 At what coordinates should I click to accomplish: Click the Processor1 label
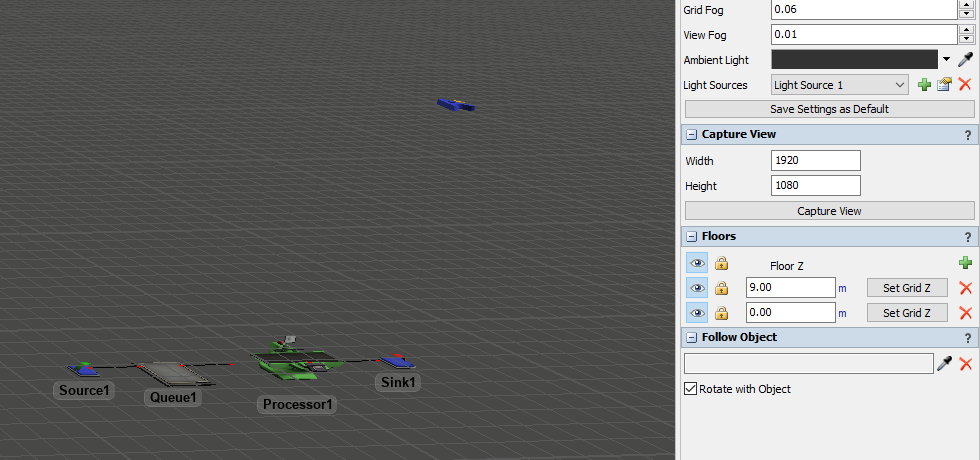pyautogui.click(x=297, y=404)
